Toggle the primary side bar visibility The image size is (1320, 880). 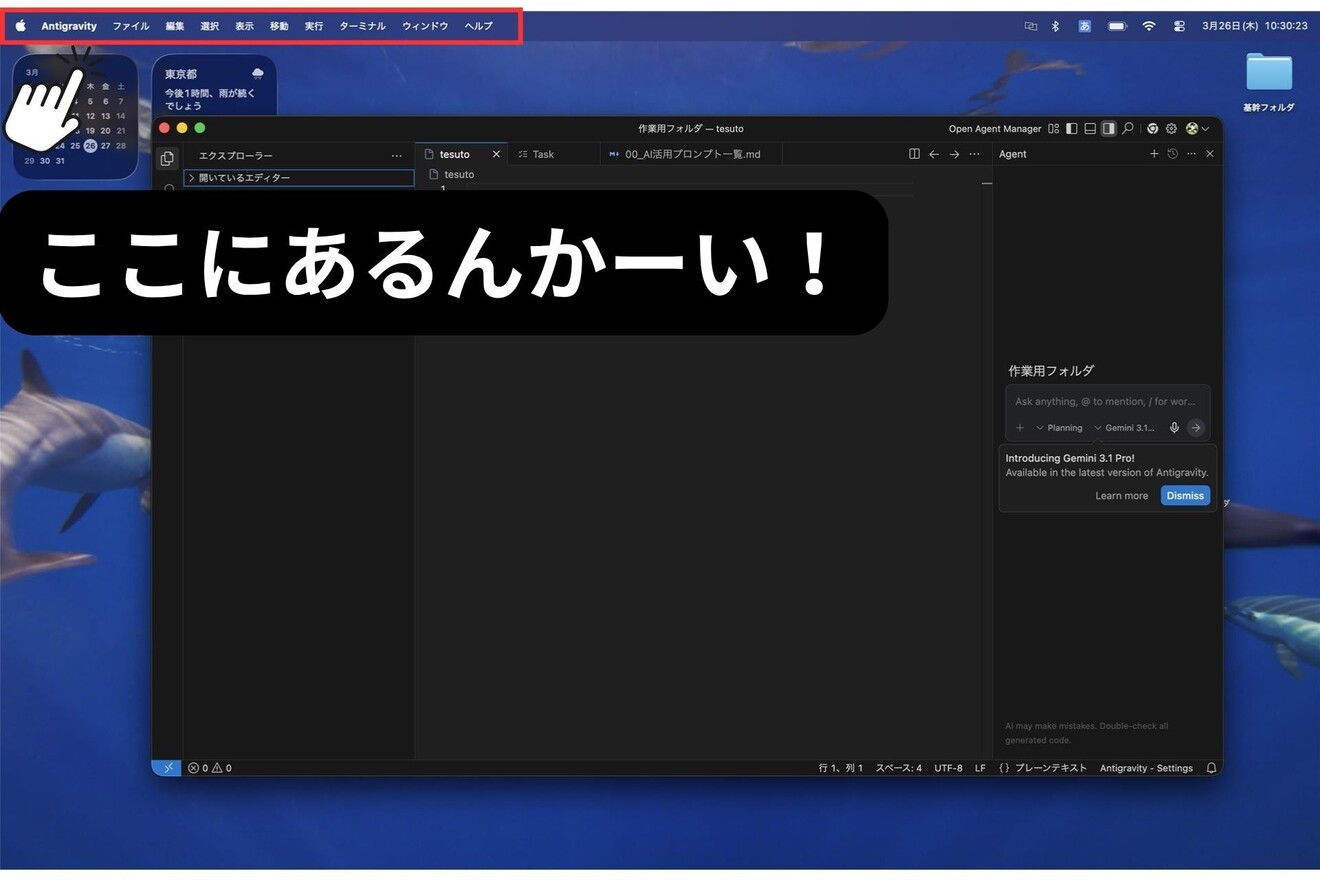click(1072, 129)
